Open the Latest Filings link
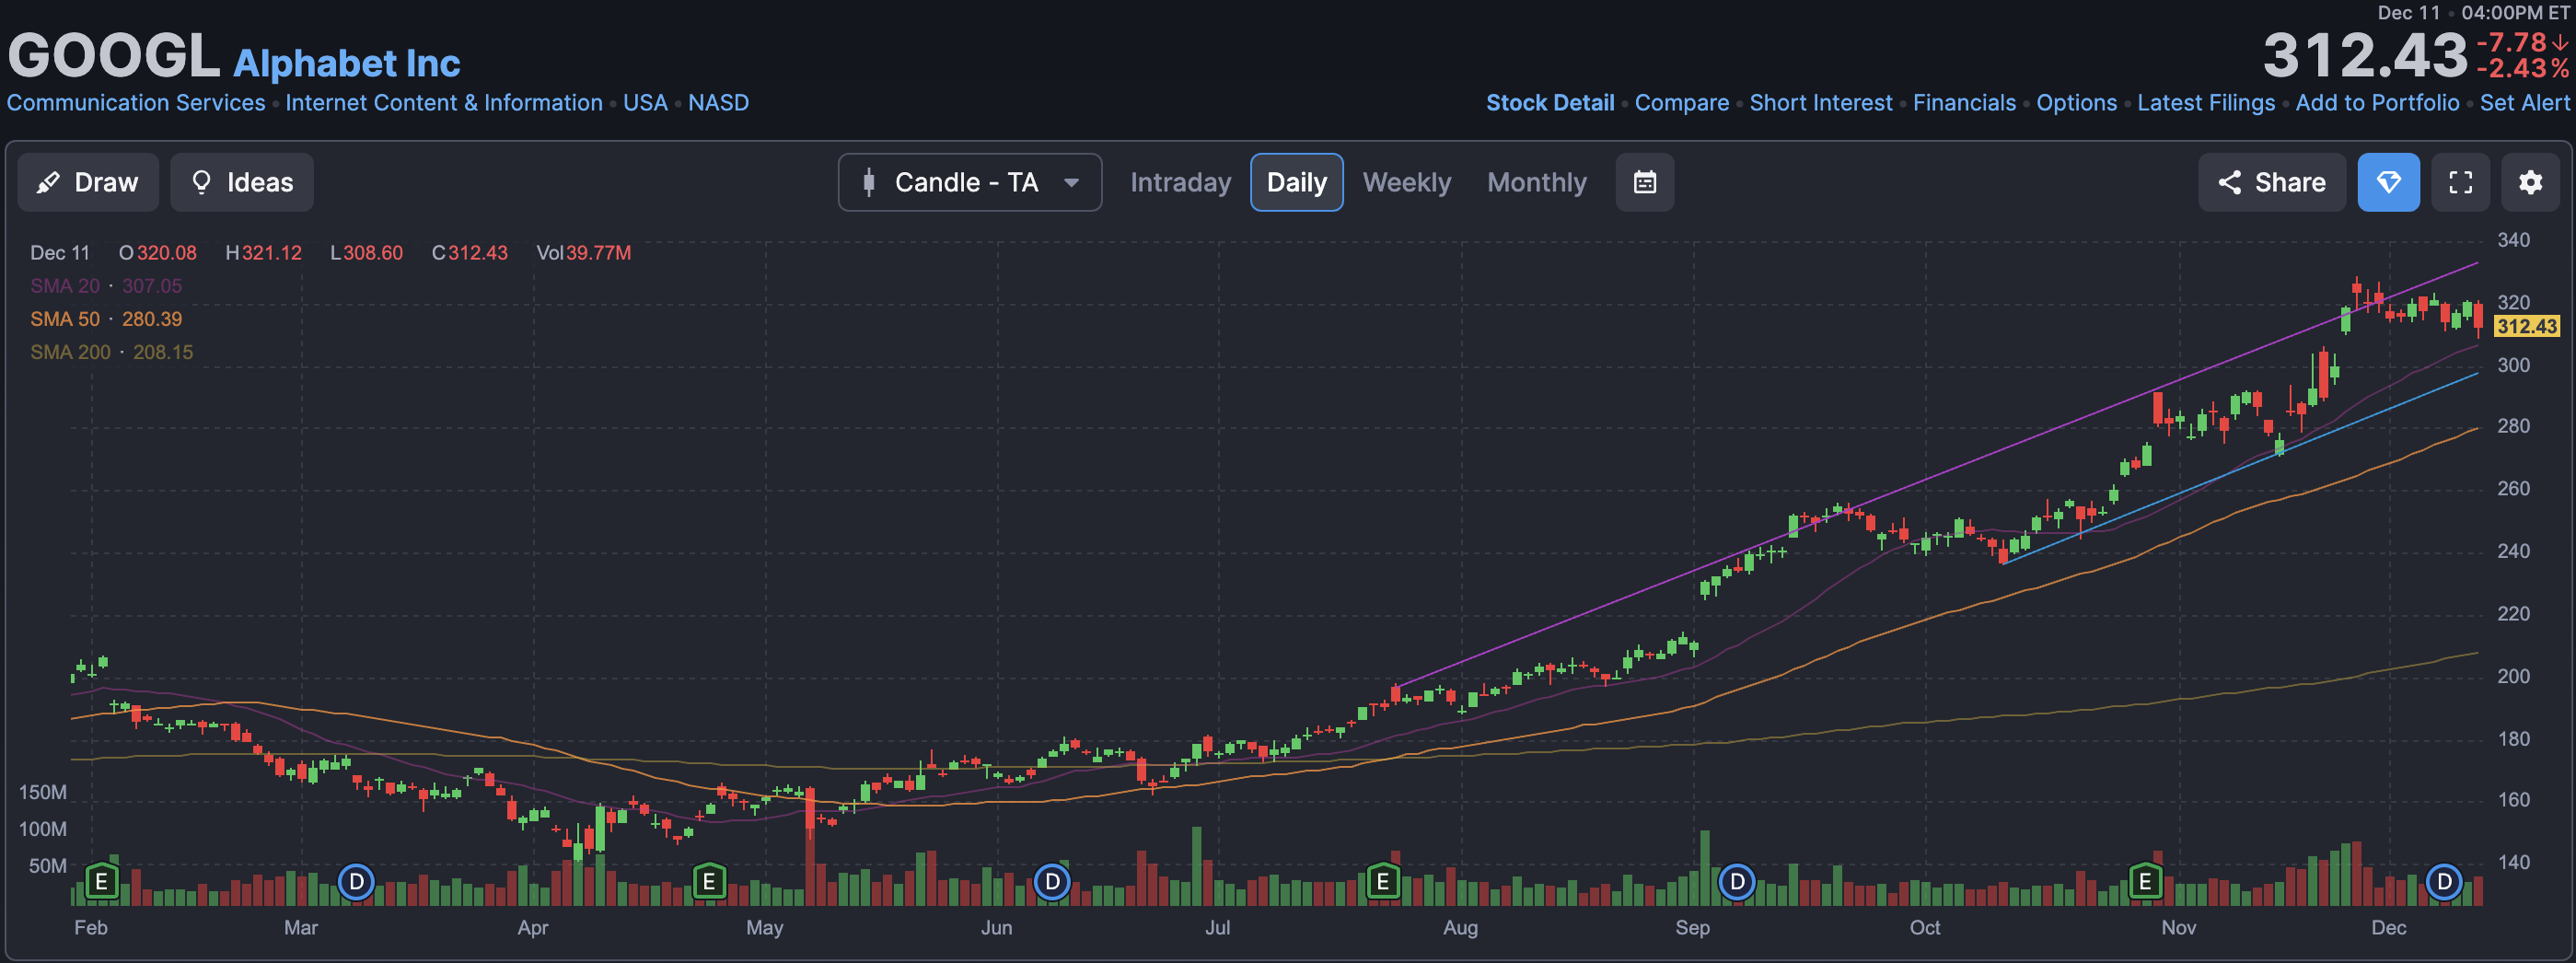The height and width of the screenshot is (963, 2576). point(2206,103)
